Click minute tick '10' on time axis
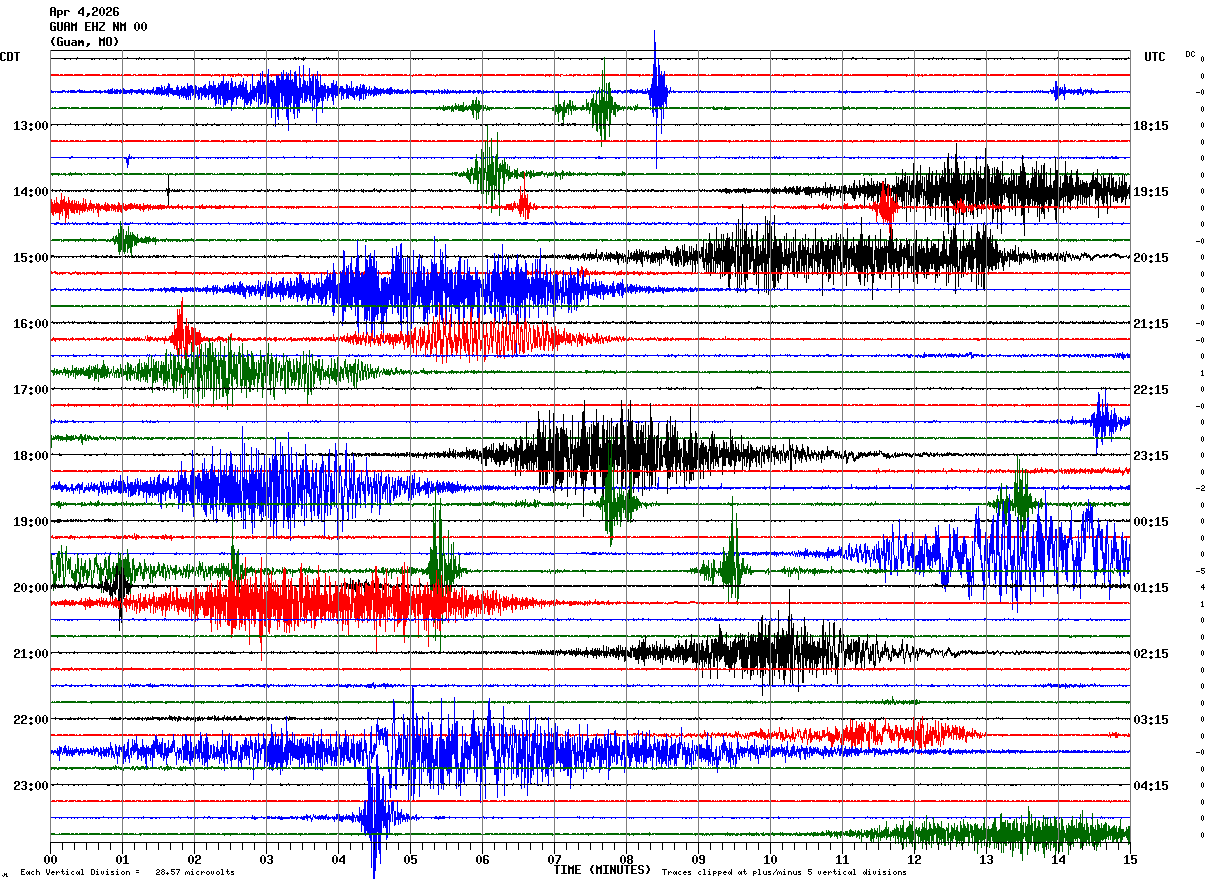Screen dimensions: 1210x886 pyautogui.click(x=770, y=859)
